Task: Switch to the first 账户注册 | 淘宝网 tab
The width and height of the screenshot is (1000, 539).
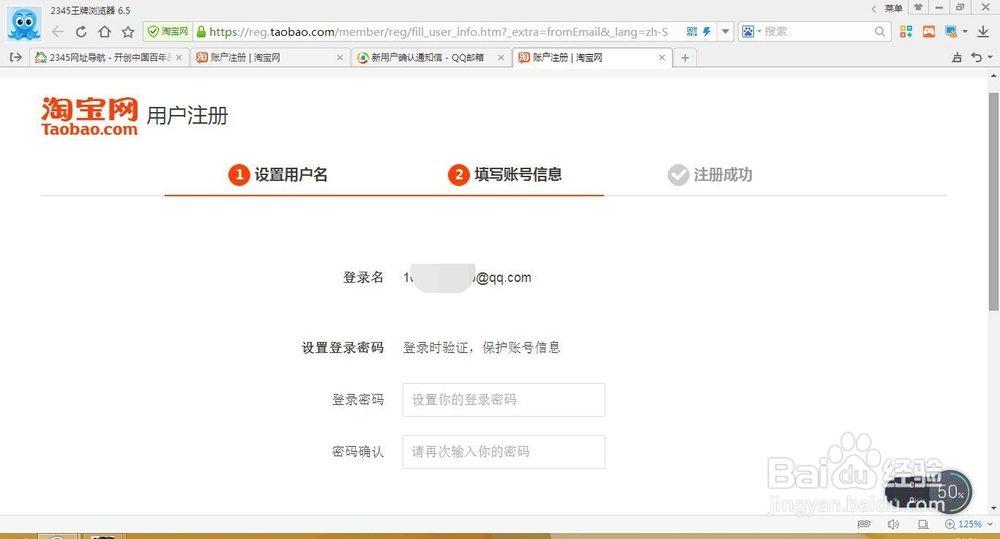Action: (268, 57)
